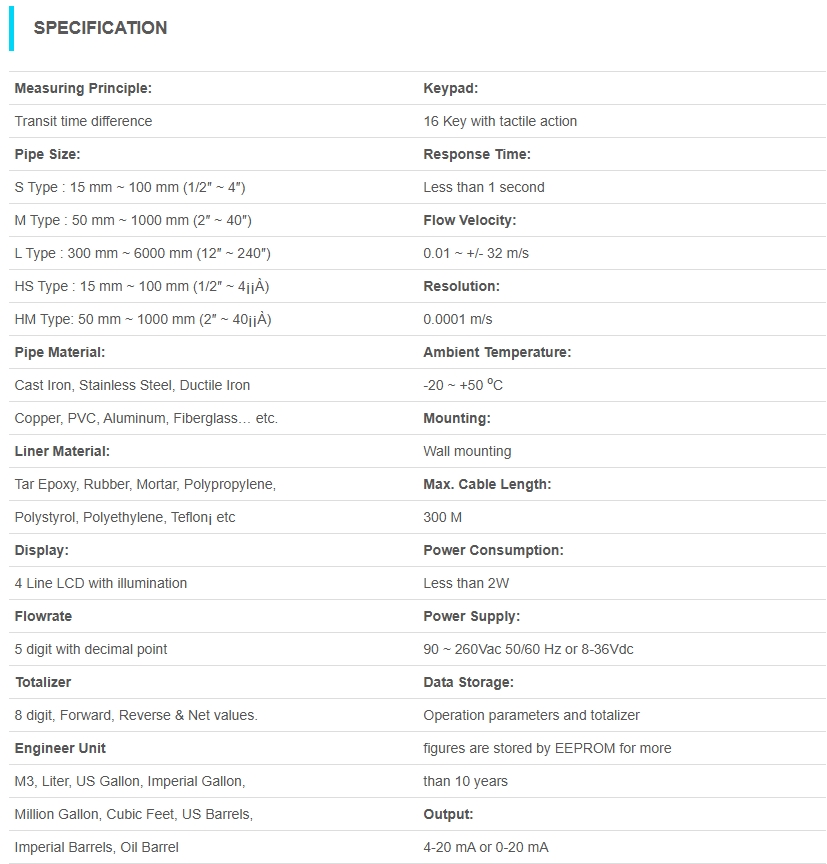
Task: Click the Response Time label
Action: coord(477,154)
